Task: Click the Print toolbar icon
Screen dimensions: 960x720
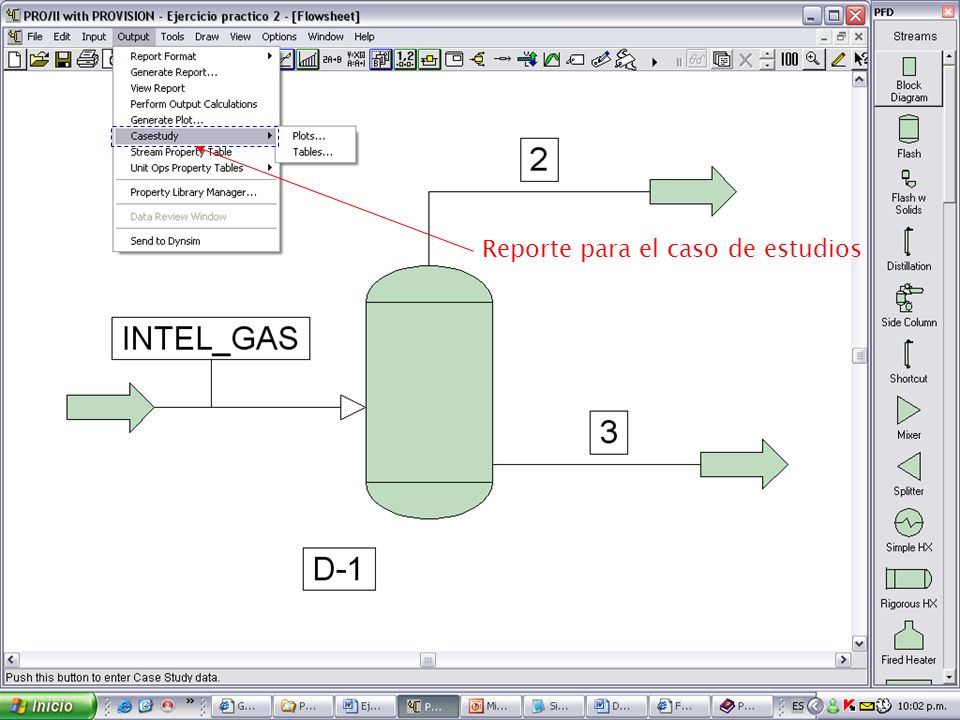Action: coord(88,59)
